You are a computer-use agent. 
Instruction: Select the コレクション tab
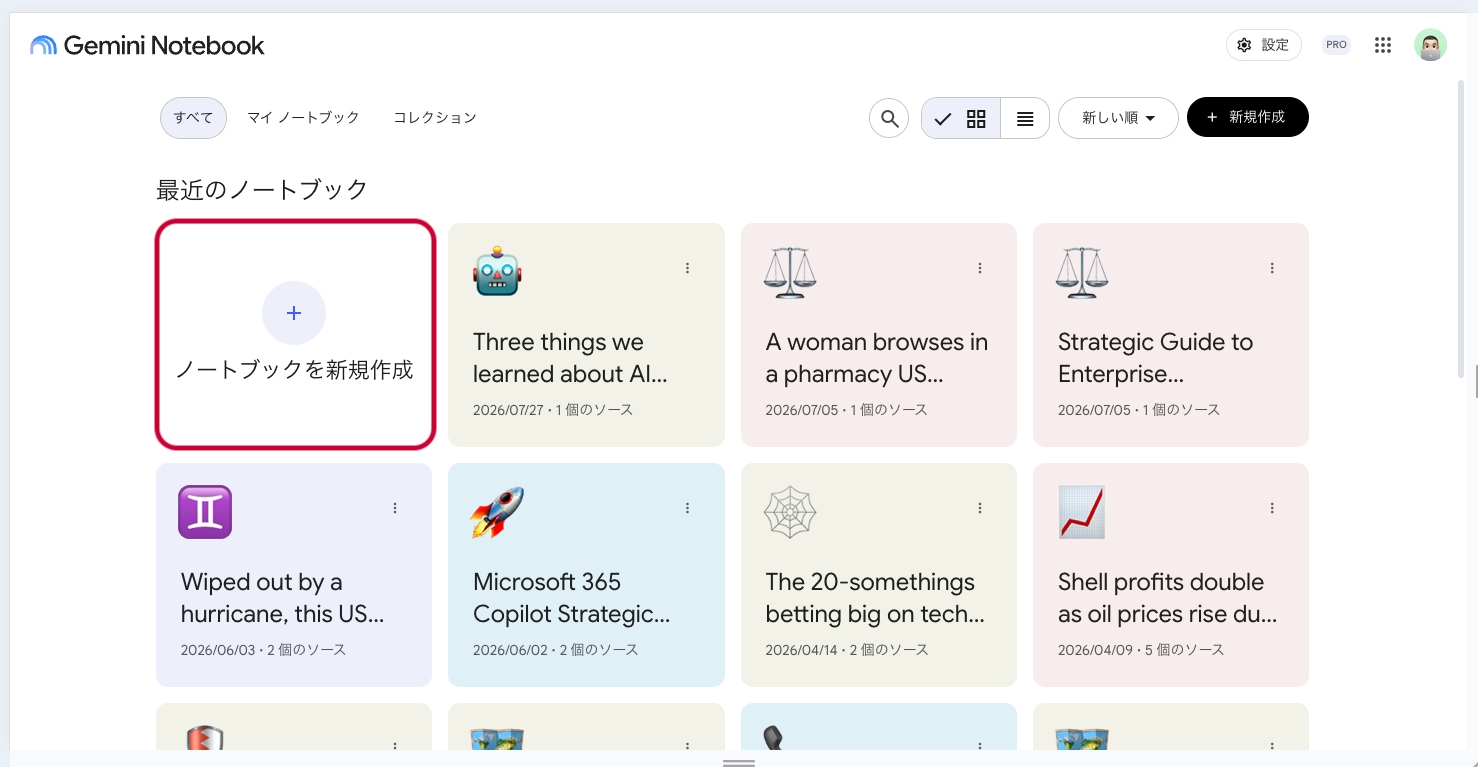coord(435,118)
